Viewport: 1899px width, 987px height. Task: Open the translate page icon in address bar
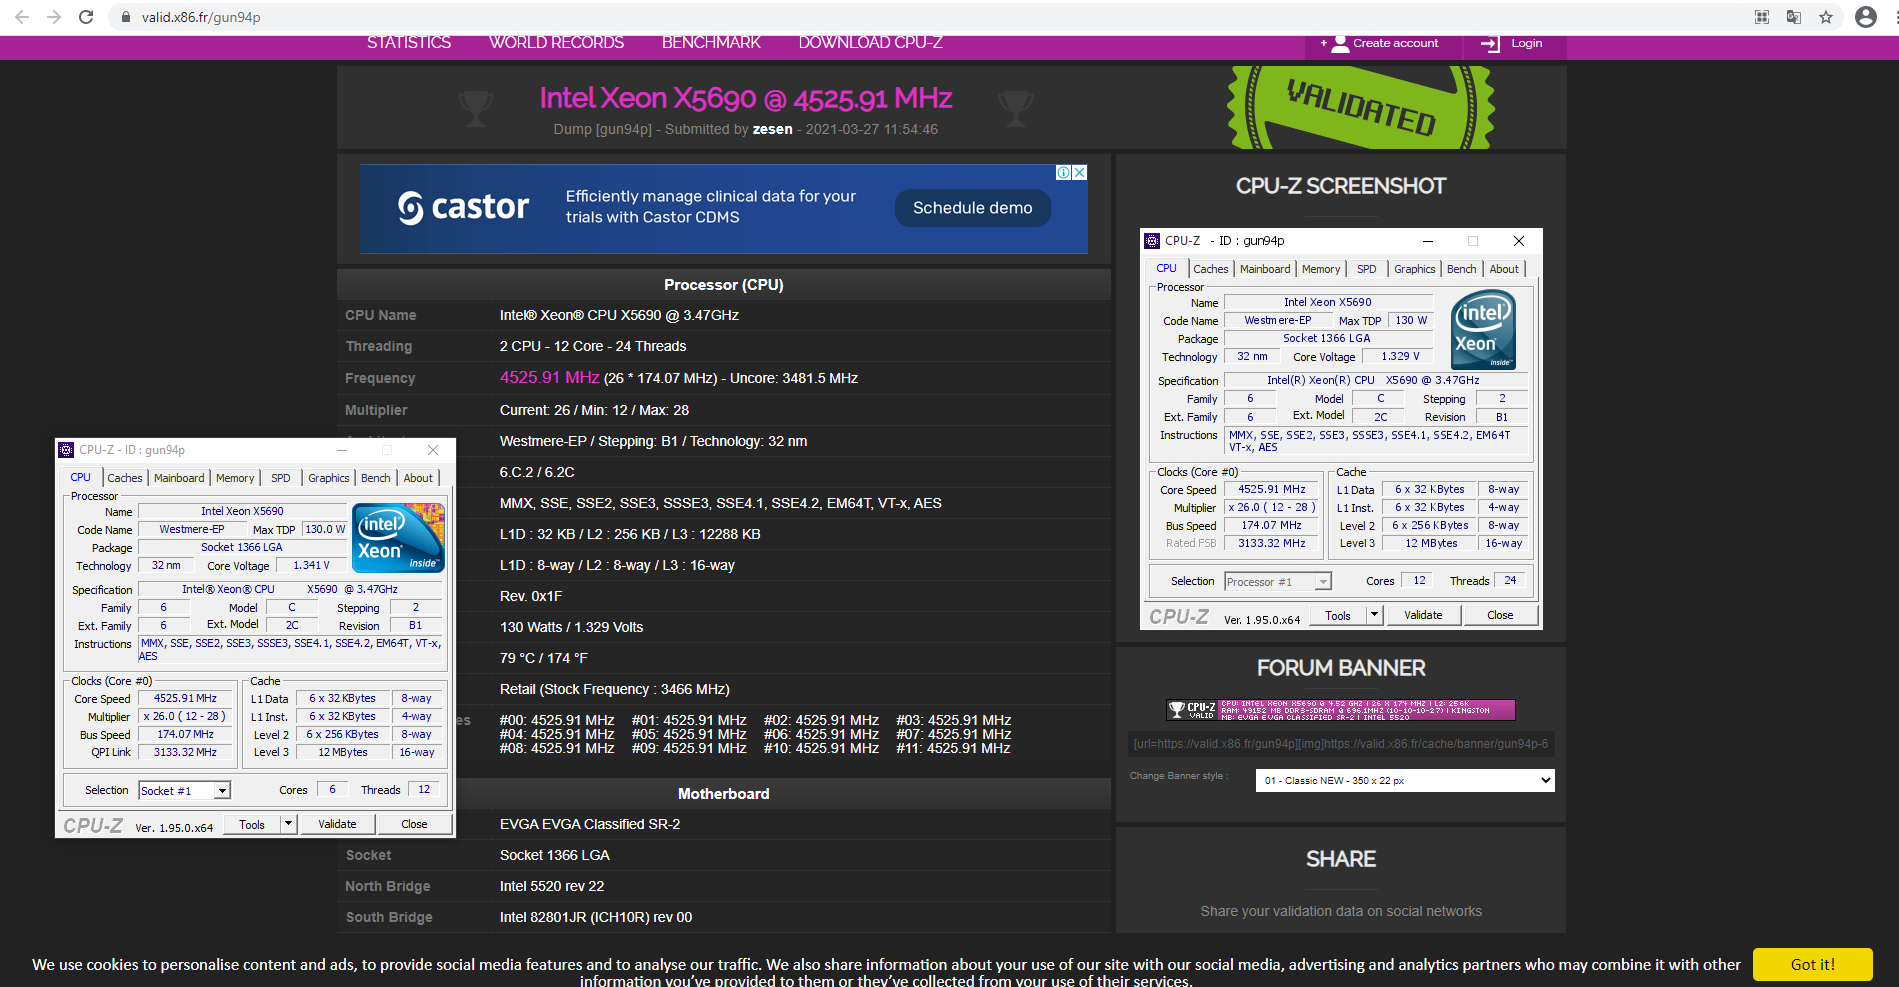1794,17
